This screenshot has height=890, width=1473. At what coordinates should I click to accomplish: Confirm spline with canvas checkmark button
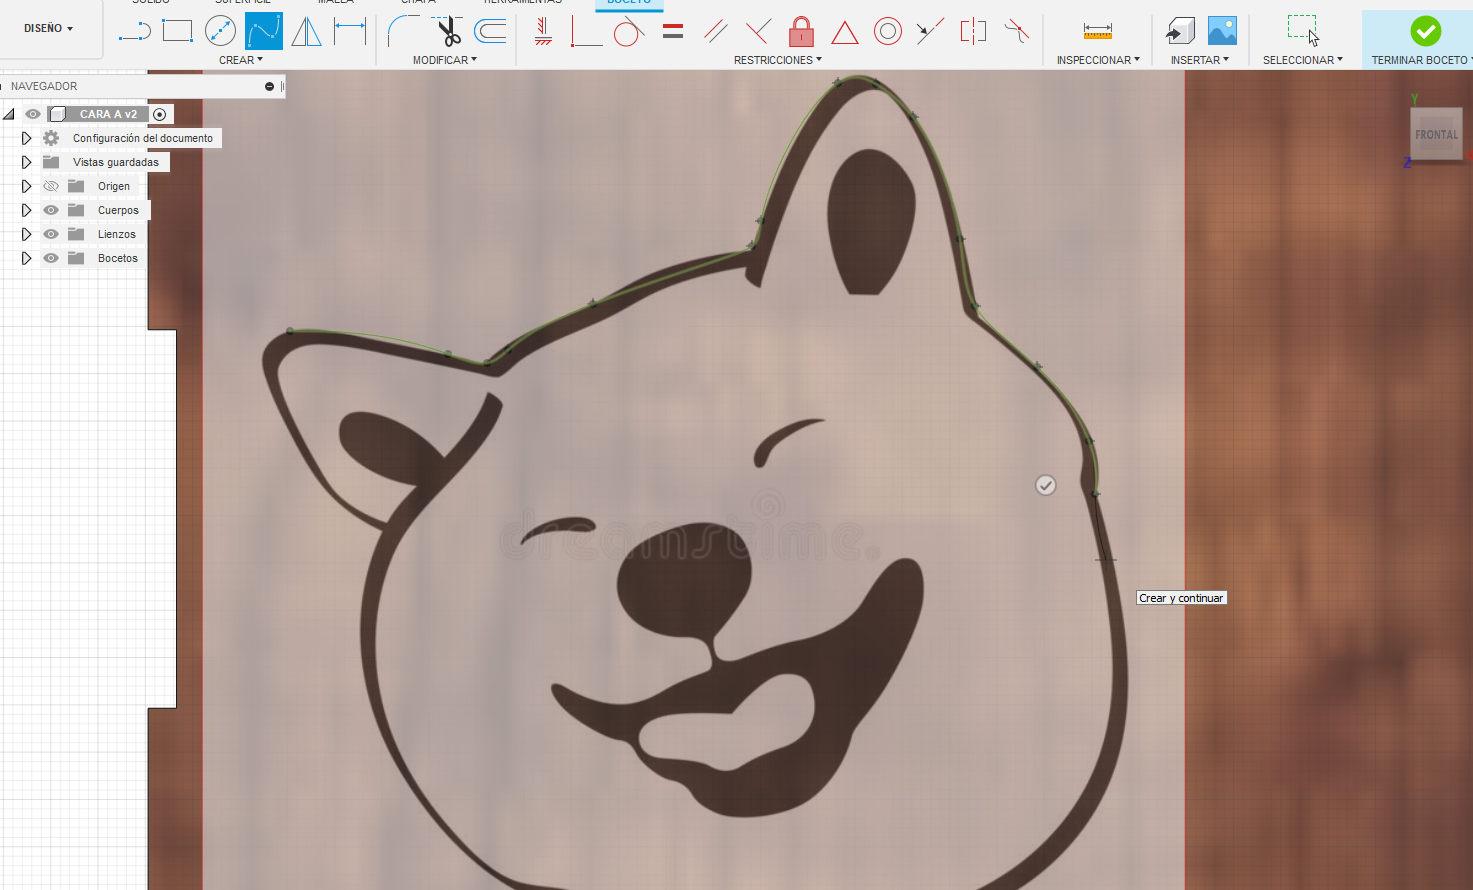(1045, 485)
